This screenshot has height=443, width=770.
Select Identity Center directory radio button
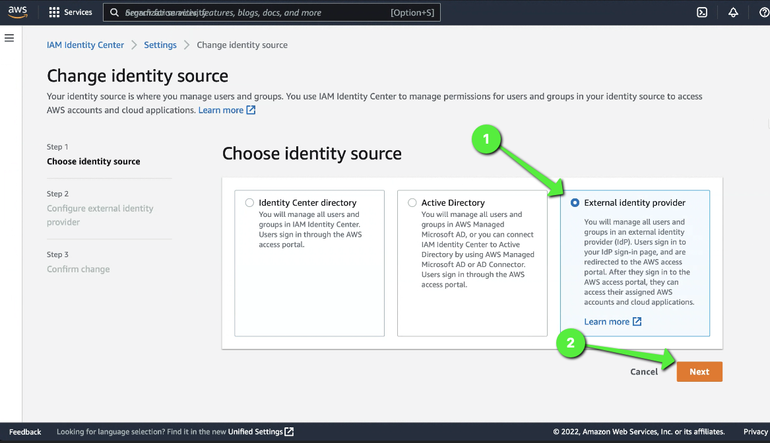pyautogui.click(x=249, y=202)
